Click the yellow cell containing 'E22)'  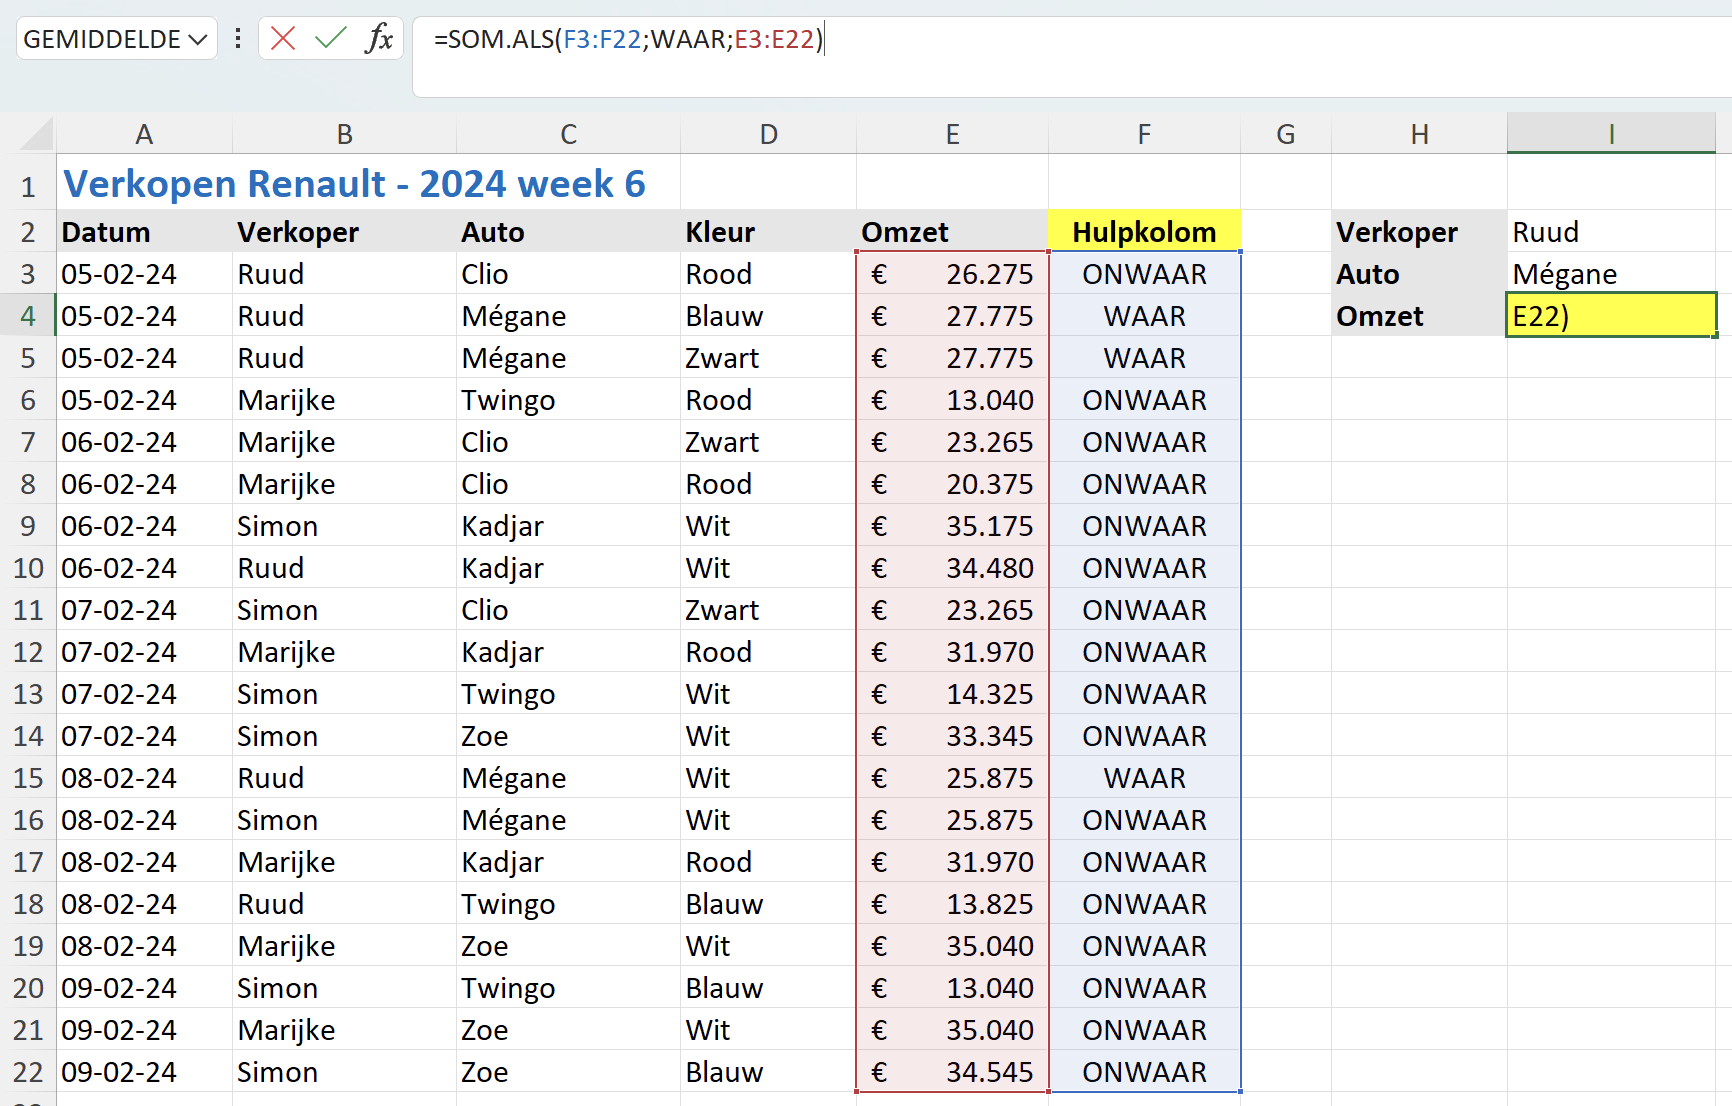(1611, 316)
